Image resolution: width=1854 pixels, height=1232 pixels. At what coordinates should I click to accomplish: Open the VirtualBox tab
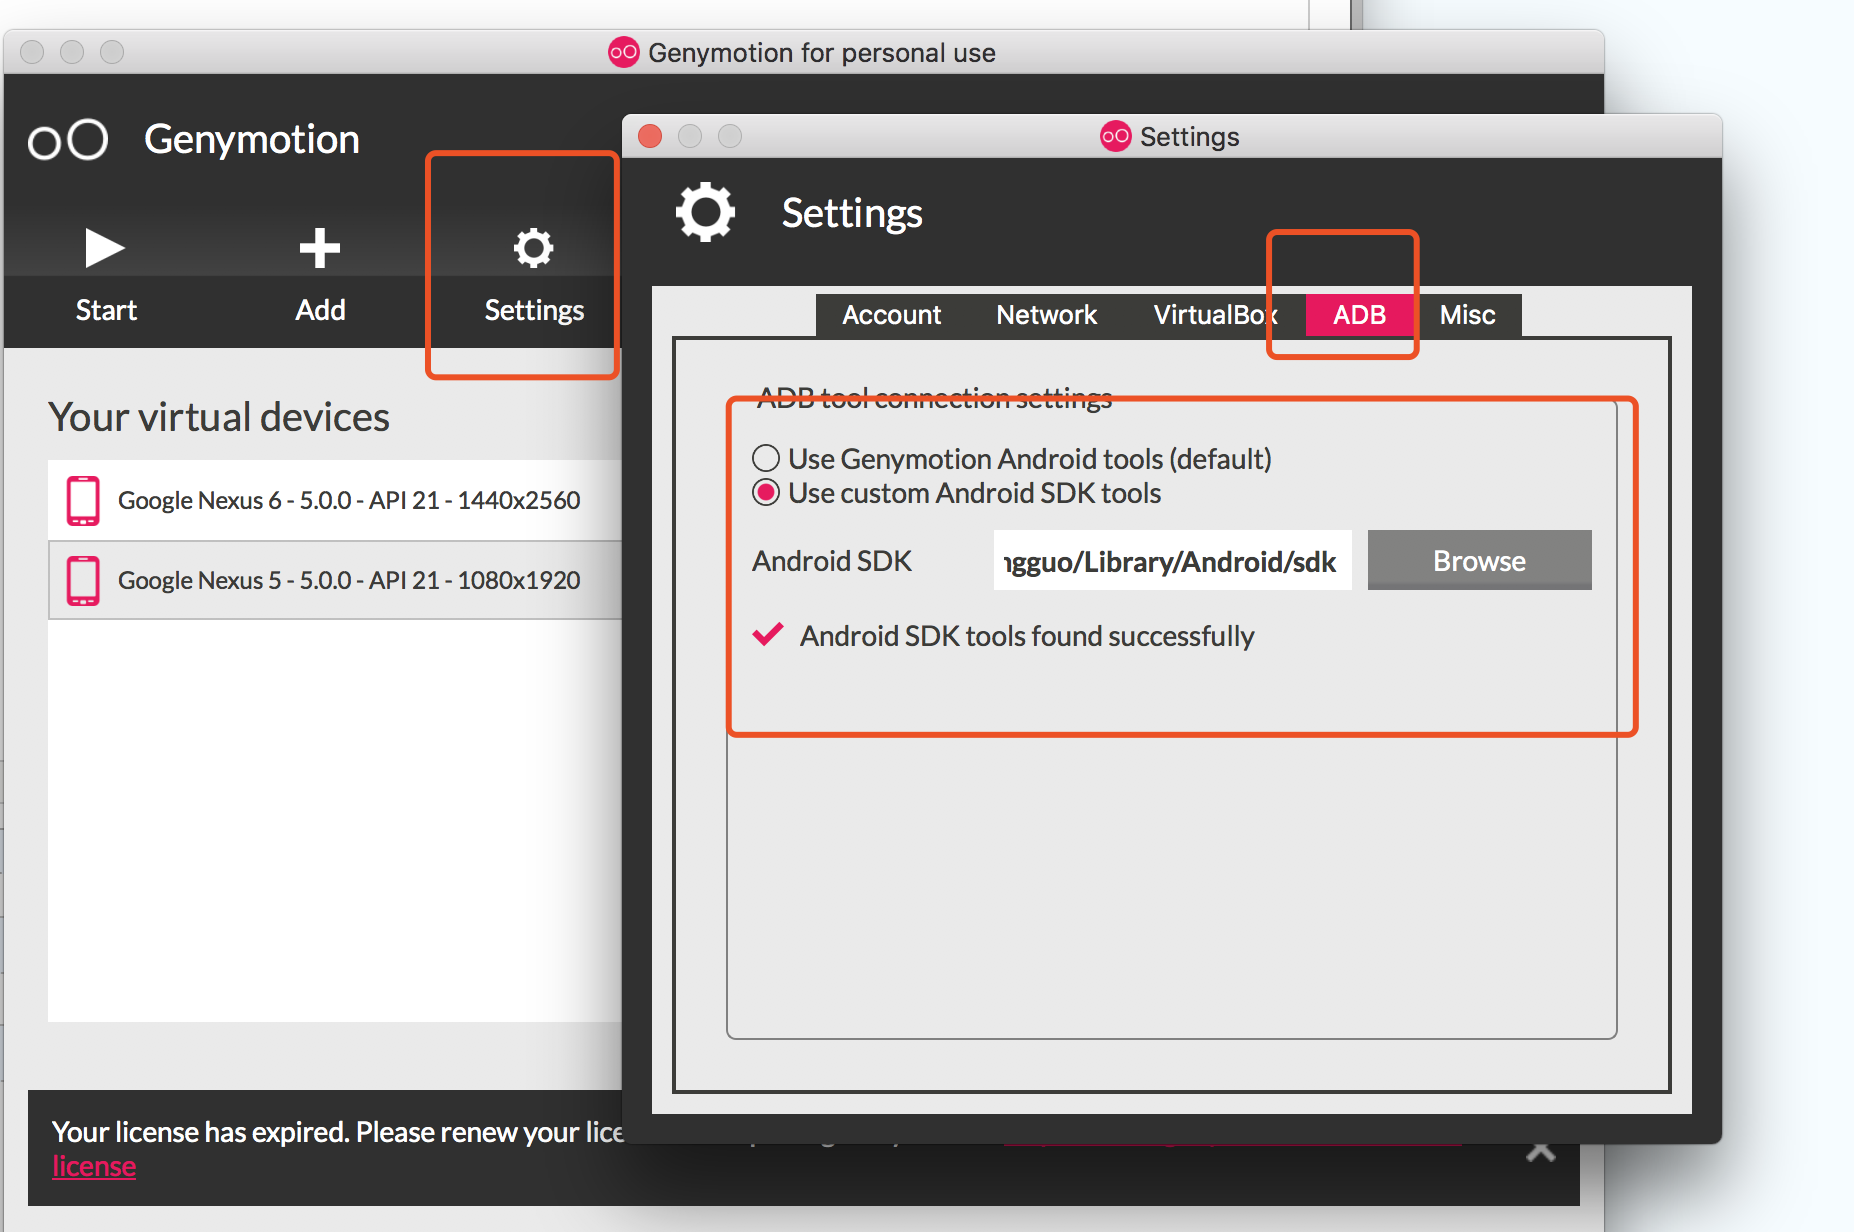1215,315
